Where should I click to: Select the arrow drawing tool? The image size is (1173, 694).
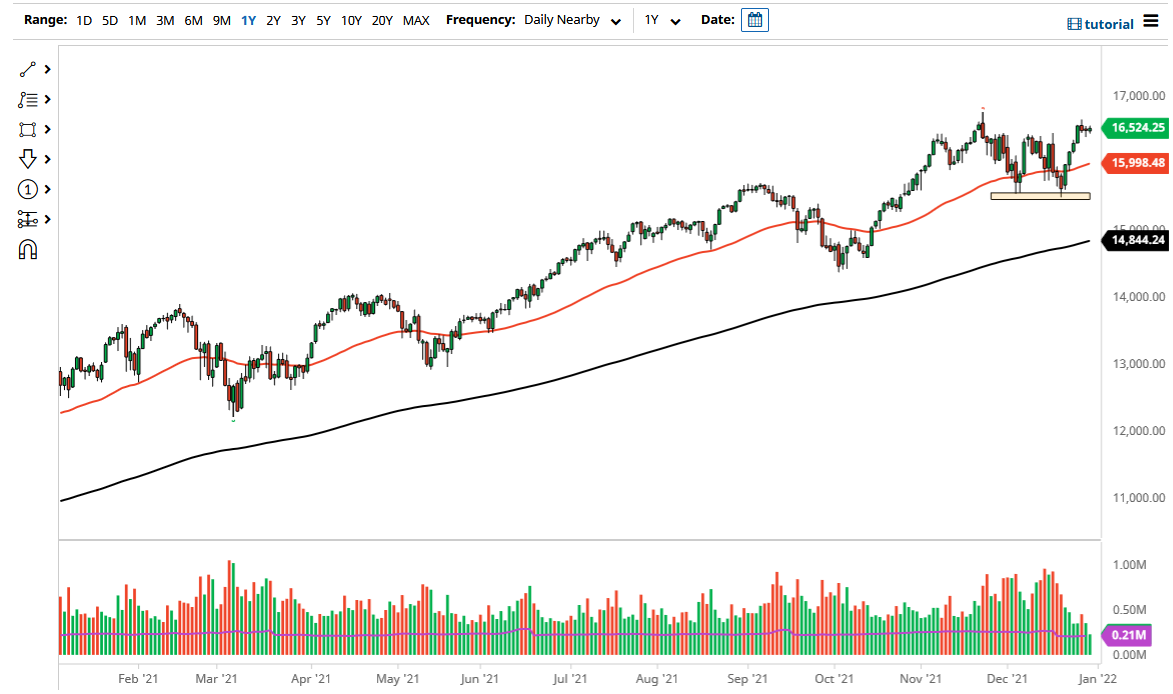click(27, 159)
